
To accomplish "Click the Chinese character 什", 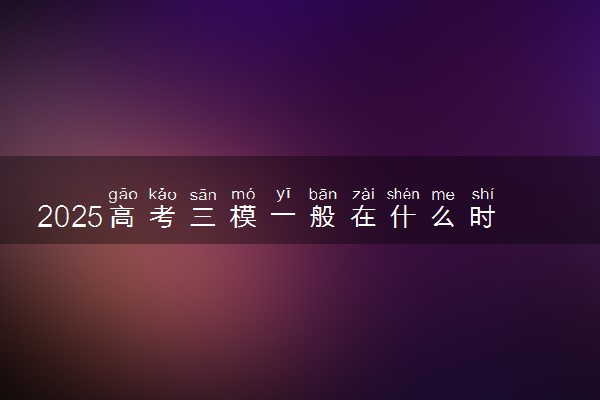I will [x=403, y=217].
